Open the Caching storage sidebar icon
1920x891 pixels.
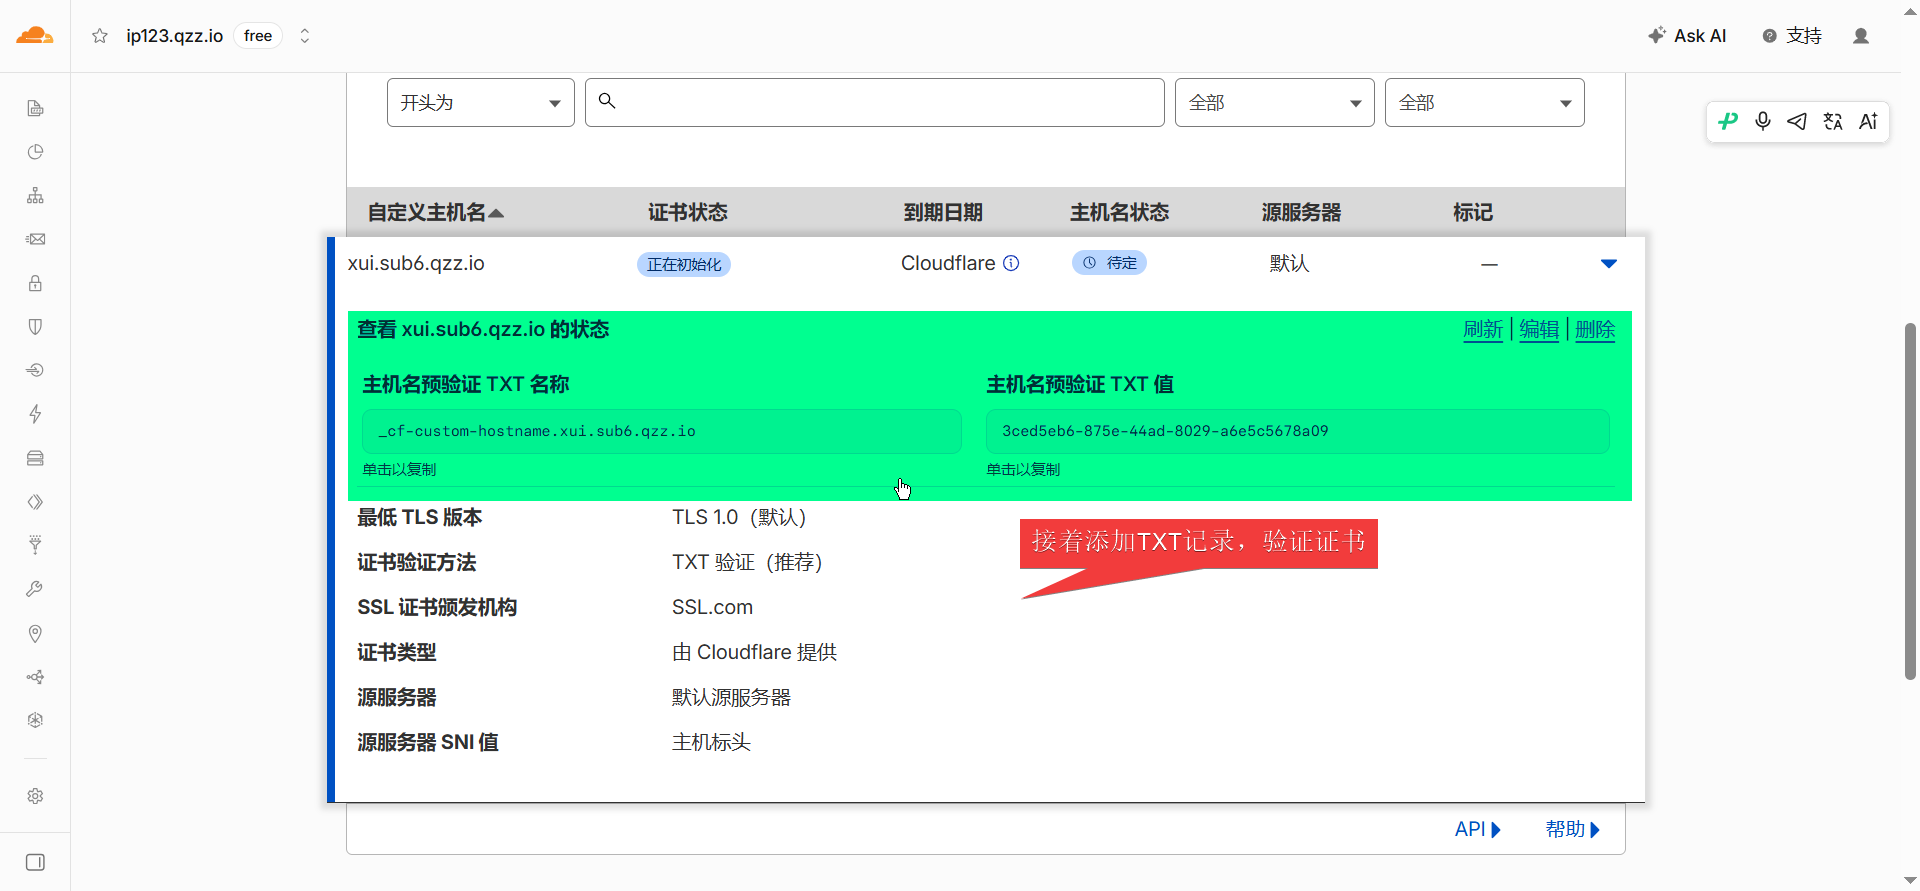(35, 458)
